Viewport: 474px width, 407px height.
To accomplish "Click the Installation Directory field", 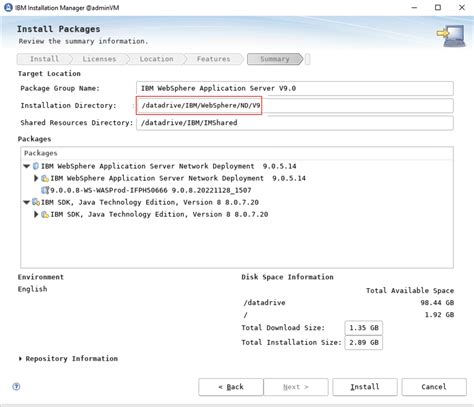I will click(x=295, y=106).
